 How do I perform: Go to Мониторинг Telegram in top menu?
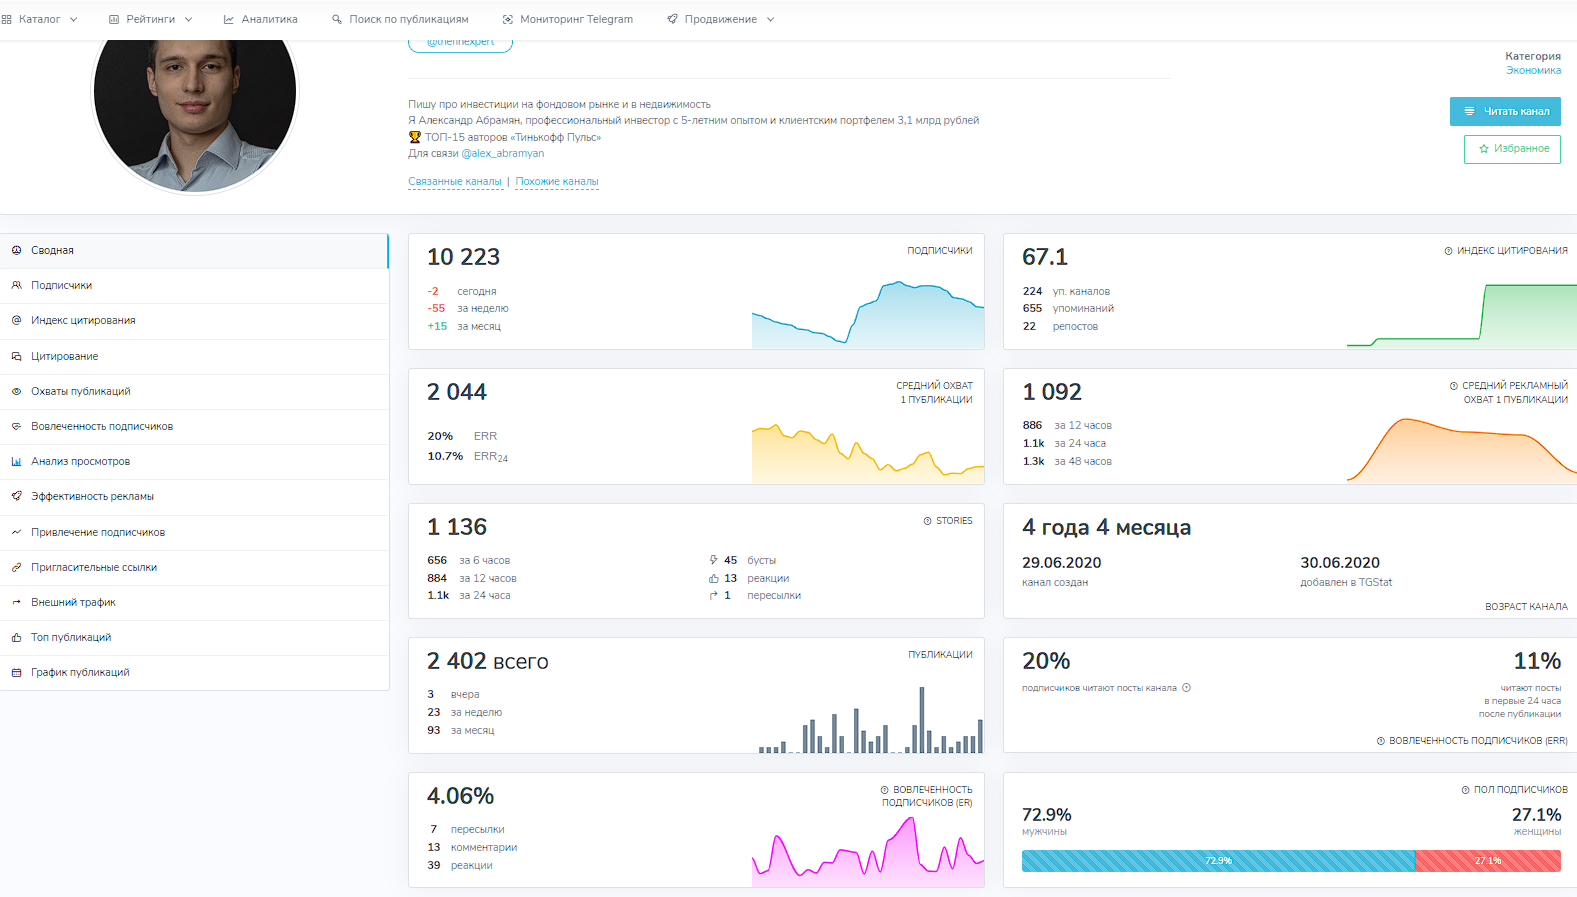pos(567,19)
